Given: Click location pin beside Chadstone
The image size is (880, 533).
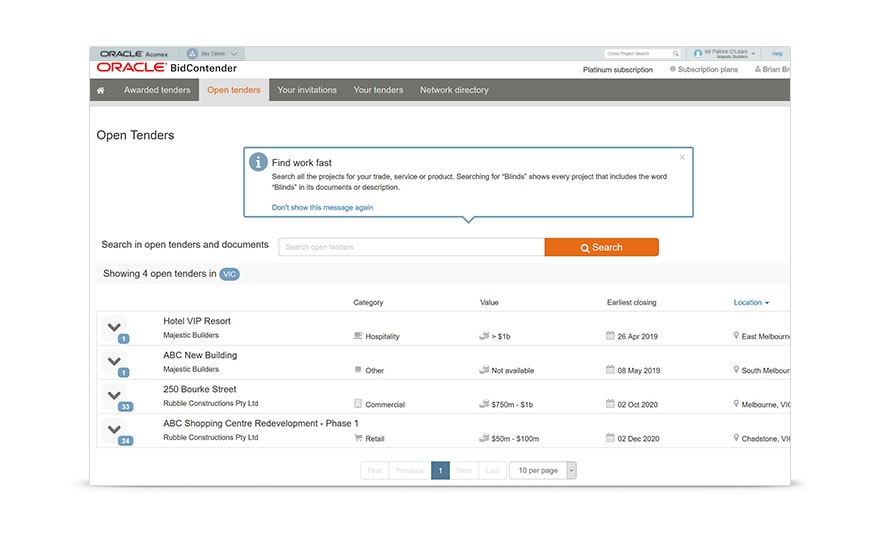Looking at the screenshot, I should 736,438.
